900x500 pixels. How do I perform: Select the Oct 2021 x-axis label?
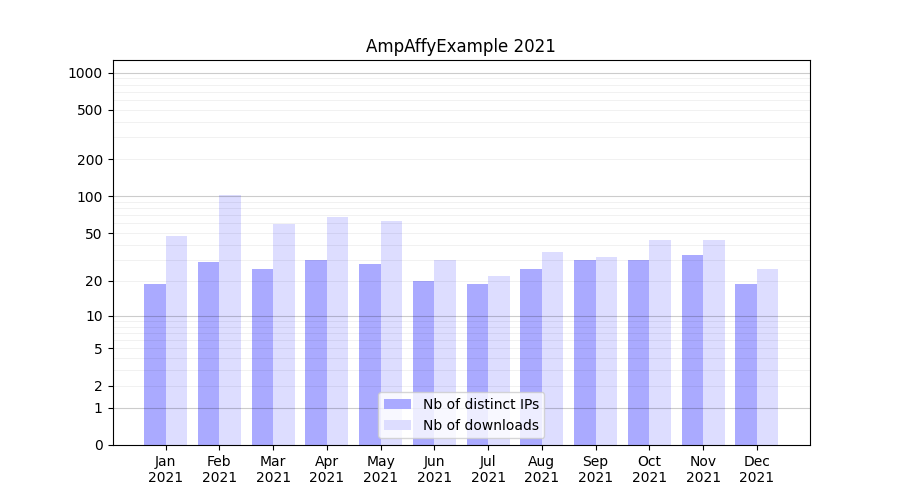tap(649, 469)
